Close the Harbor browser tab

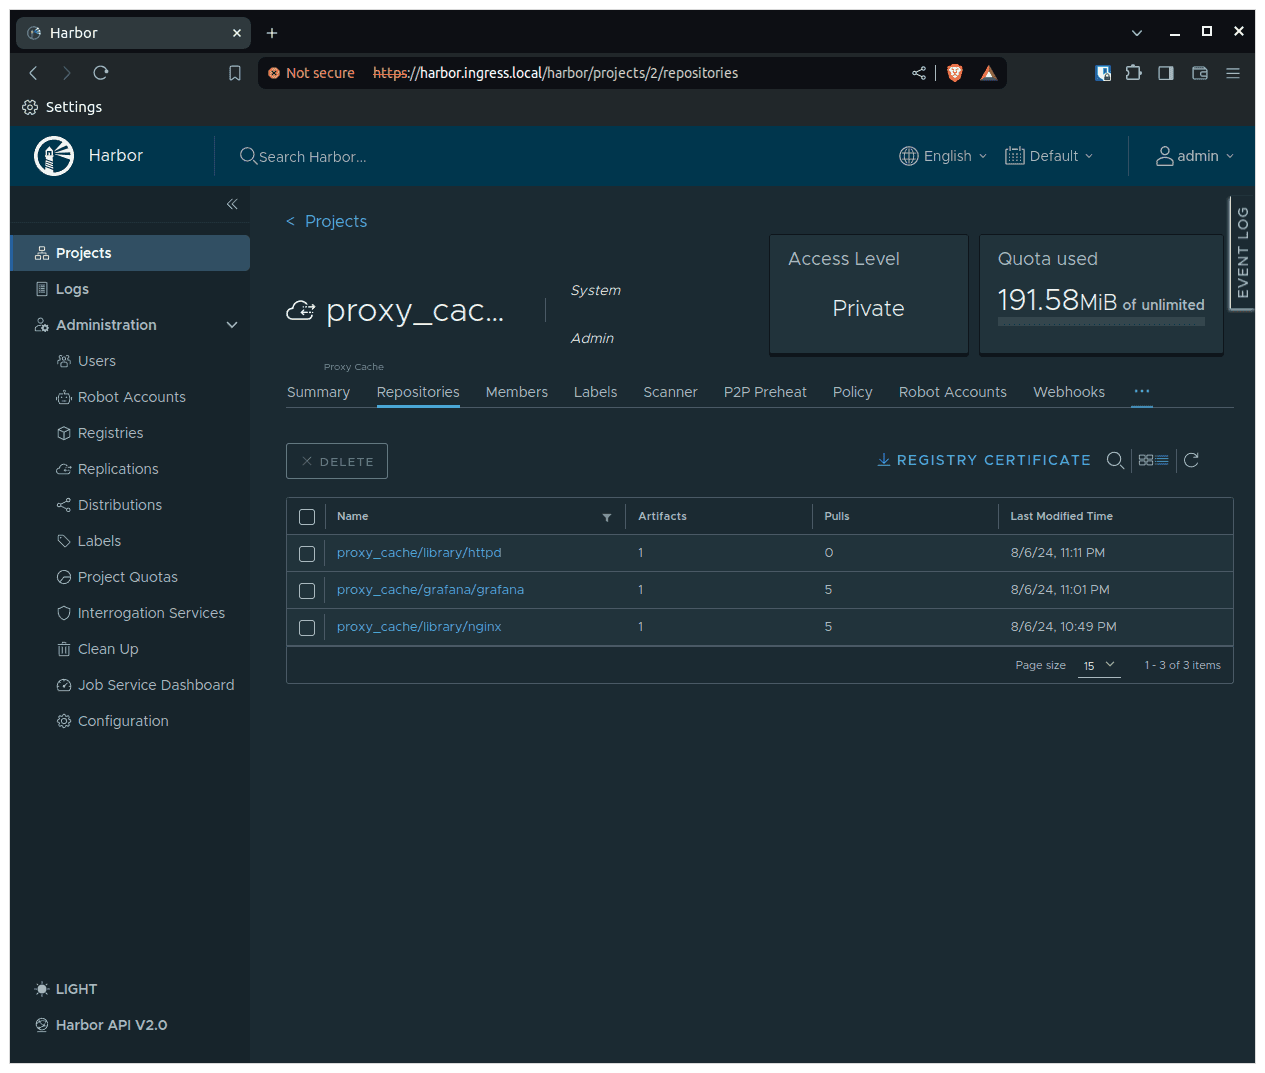tap(237, 33)
